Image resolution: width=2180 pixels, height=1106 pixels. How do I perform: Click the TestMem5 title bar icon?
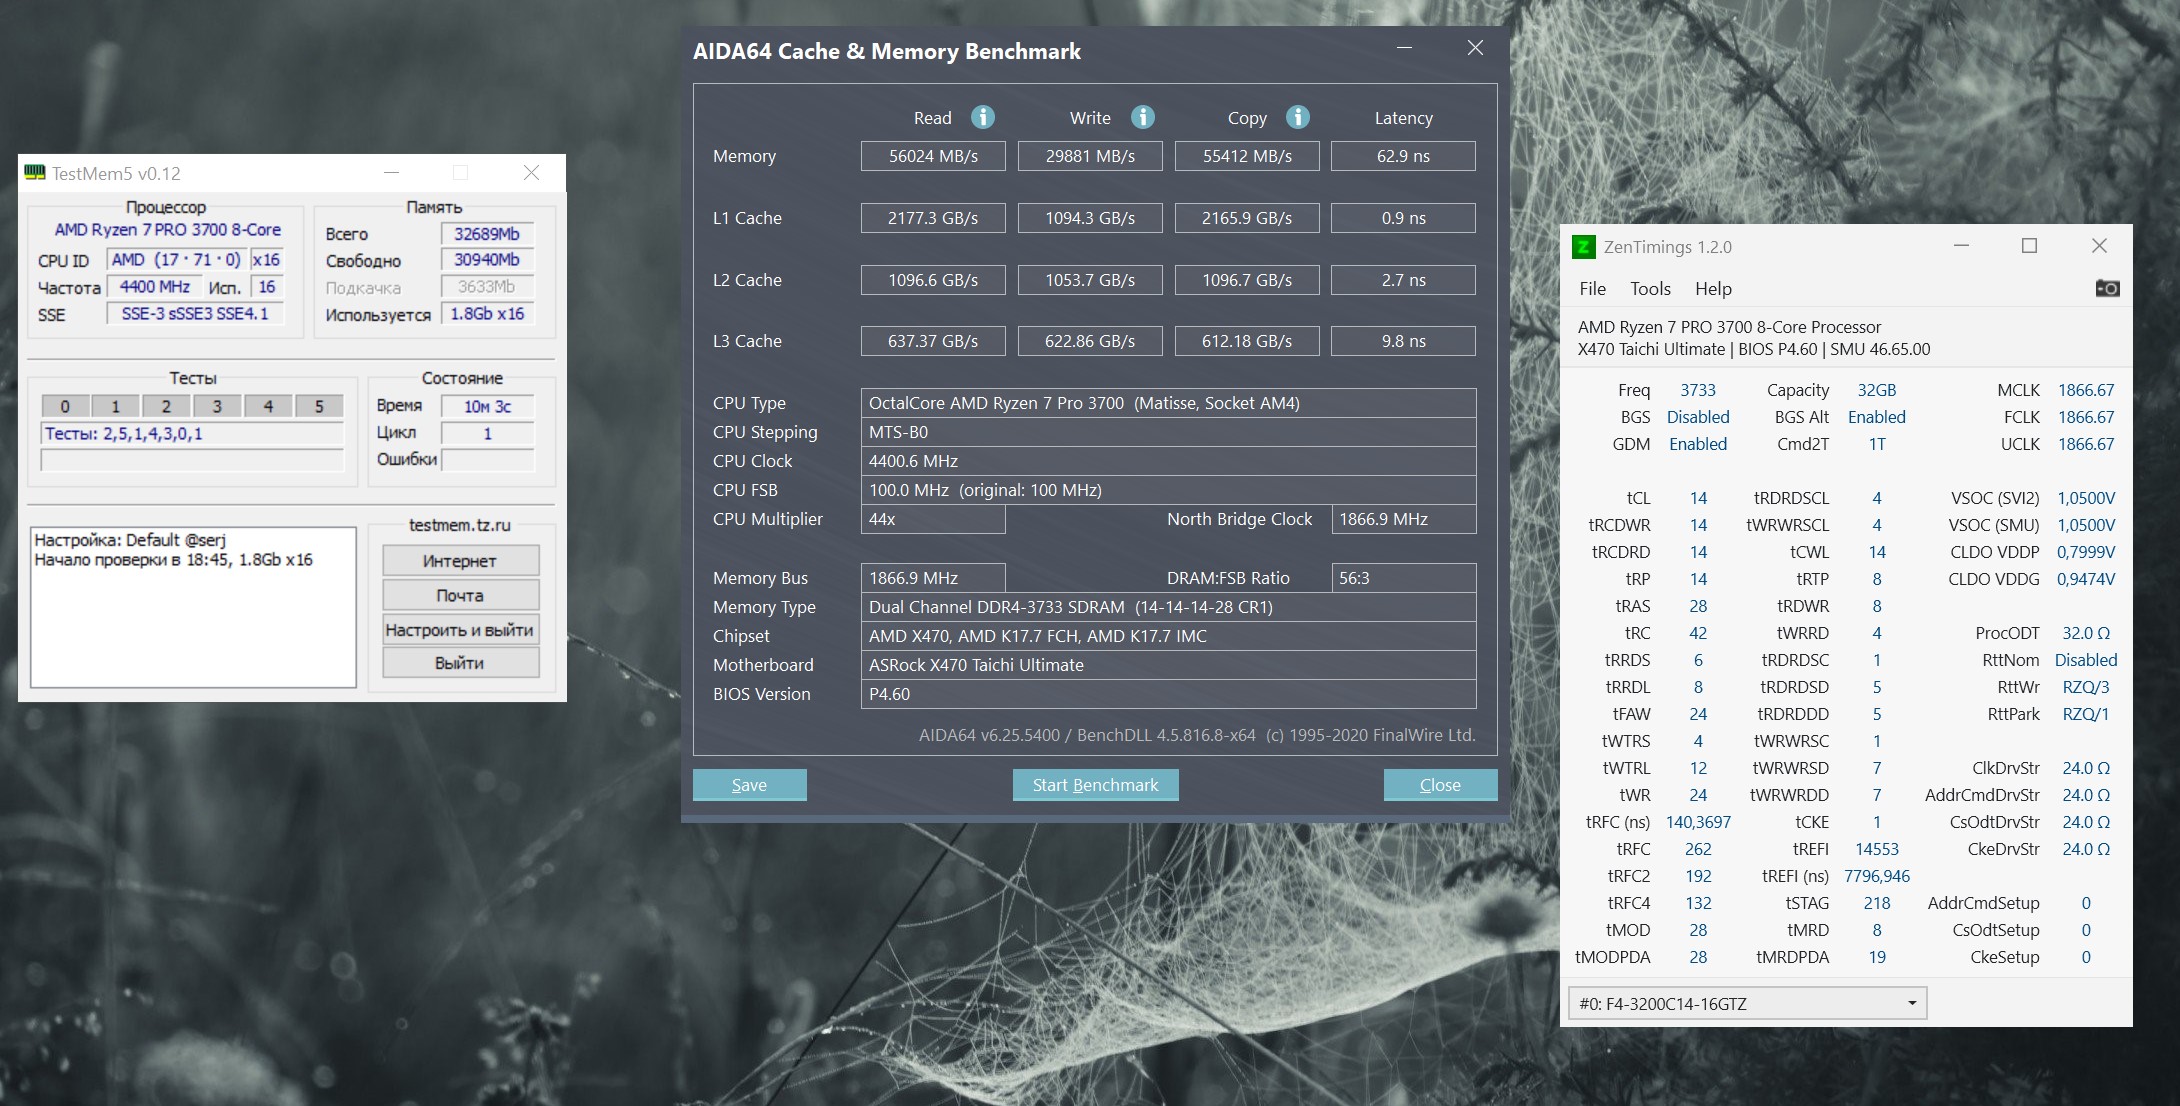[35, 173]
